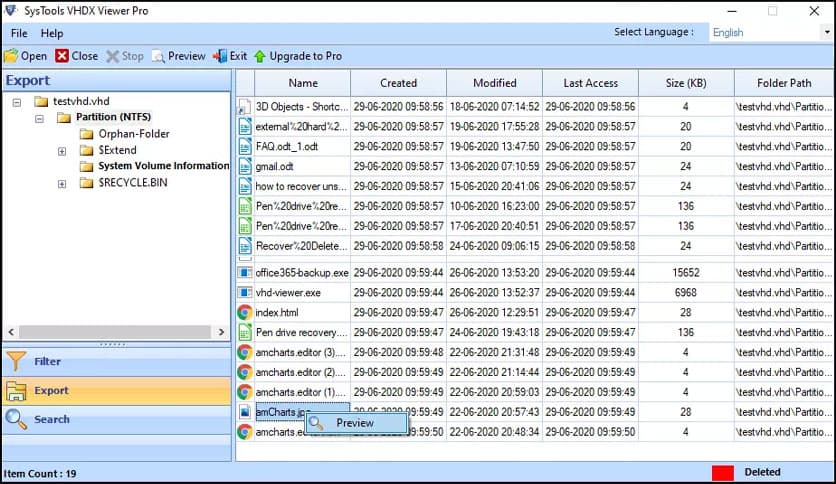Click the testvhd.vhd folder icon
The width and height of the screenshot is (836, 484).
(x=41, y=101)
